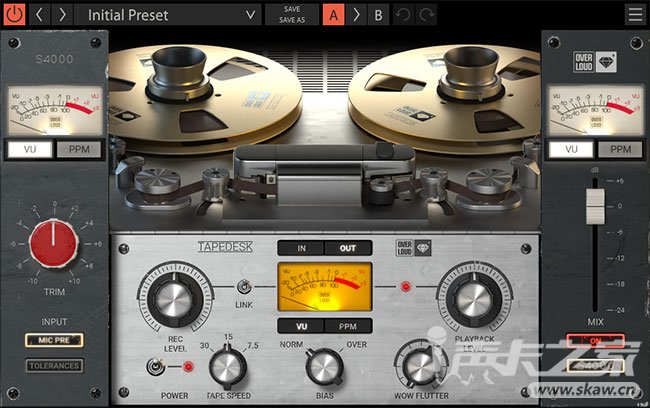Click the orange center VU meter
The height and width of the screenshot is (408, 650).
click(x=325, y=287)
